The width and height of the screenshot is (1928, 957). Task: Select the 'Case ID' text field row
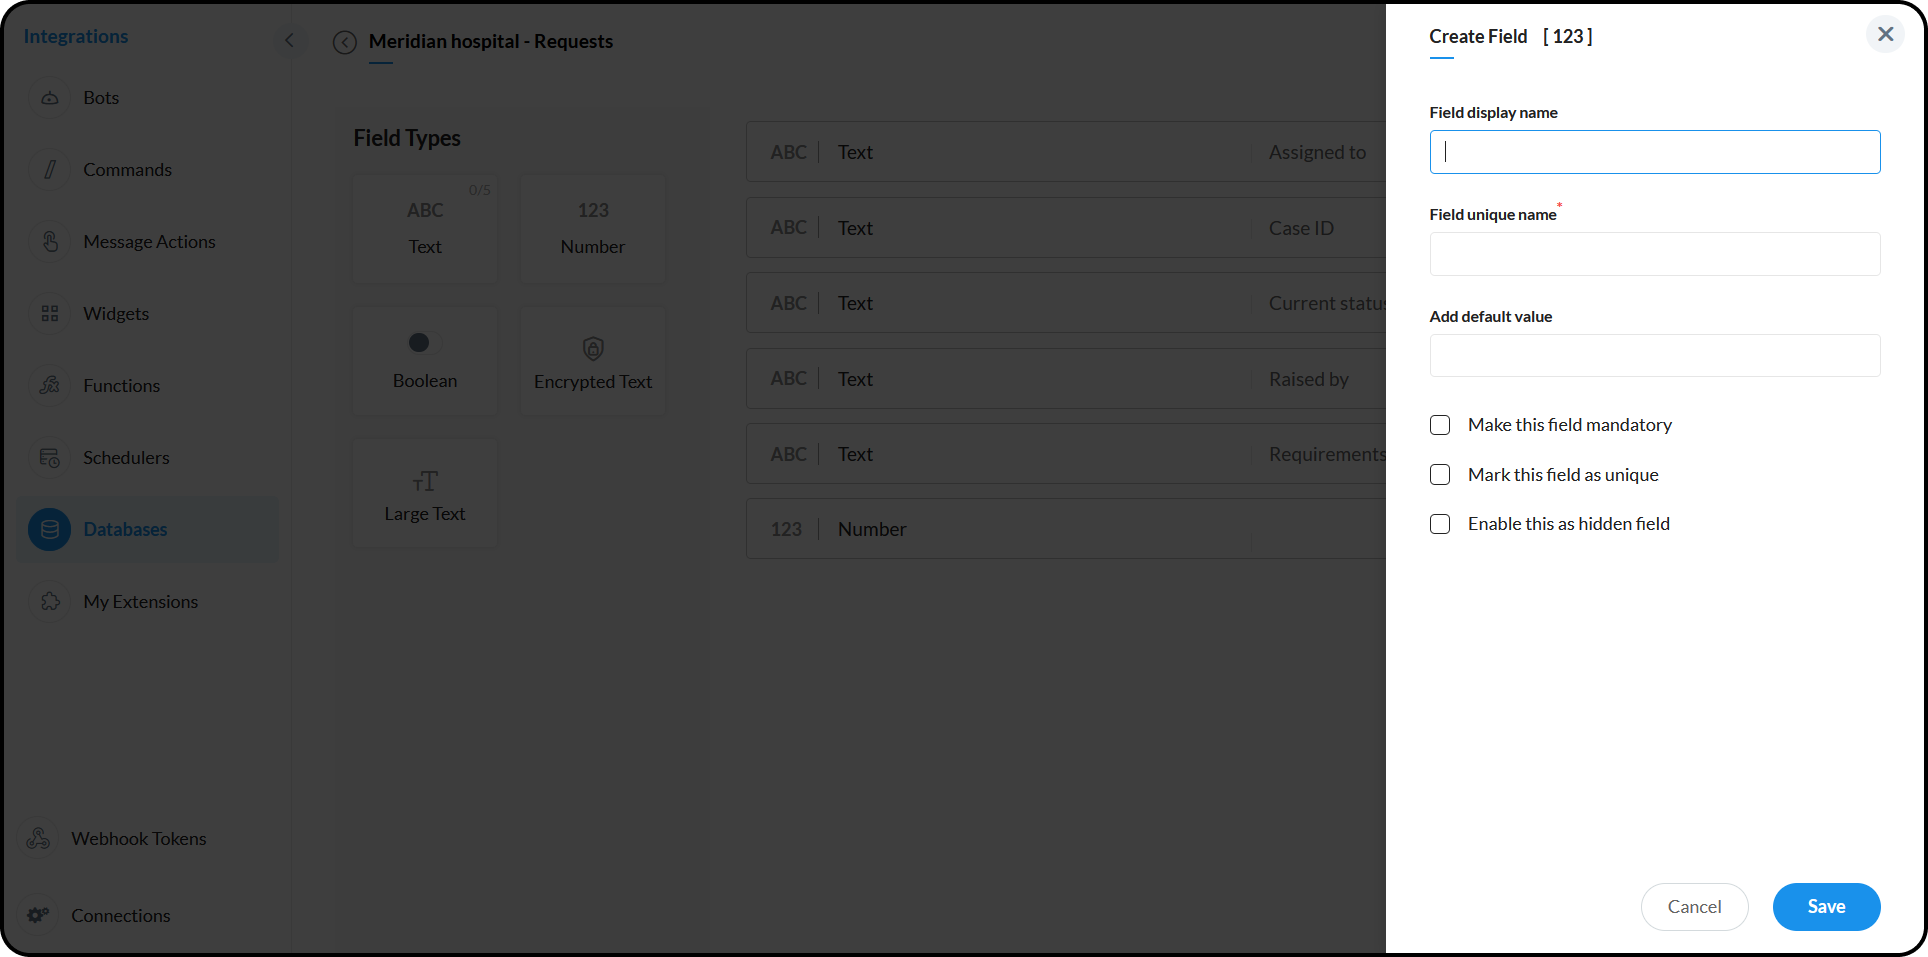tap(1066, 228)
